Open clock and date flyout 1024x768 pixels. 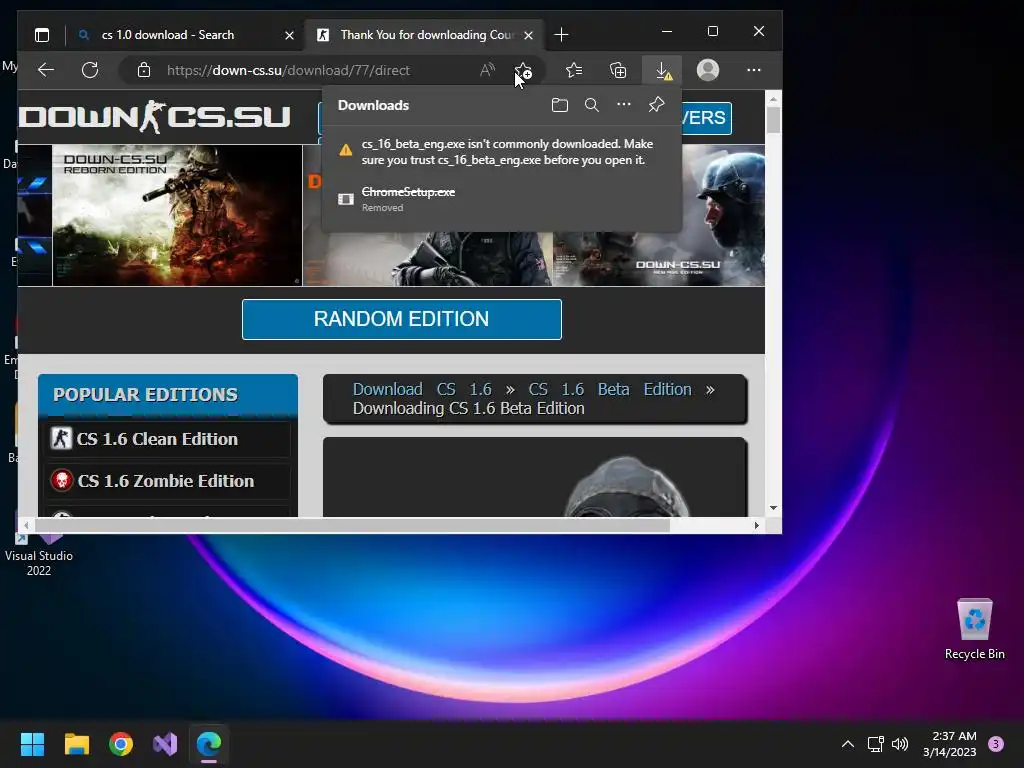click(950, 744)
